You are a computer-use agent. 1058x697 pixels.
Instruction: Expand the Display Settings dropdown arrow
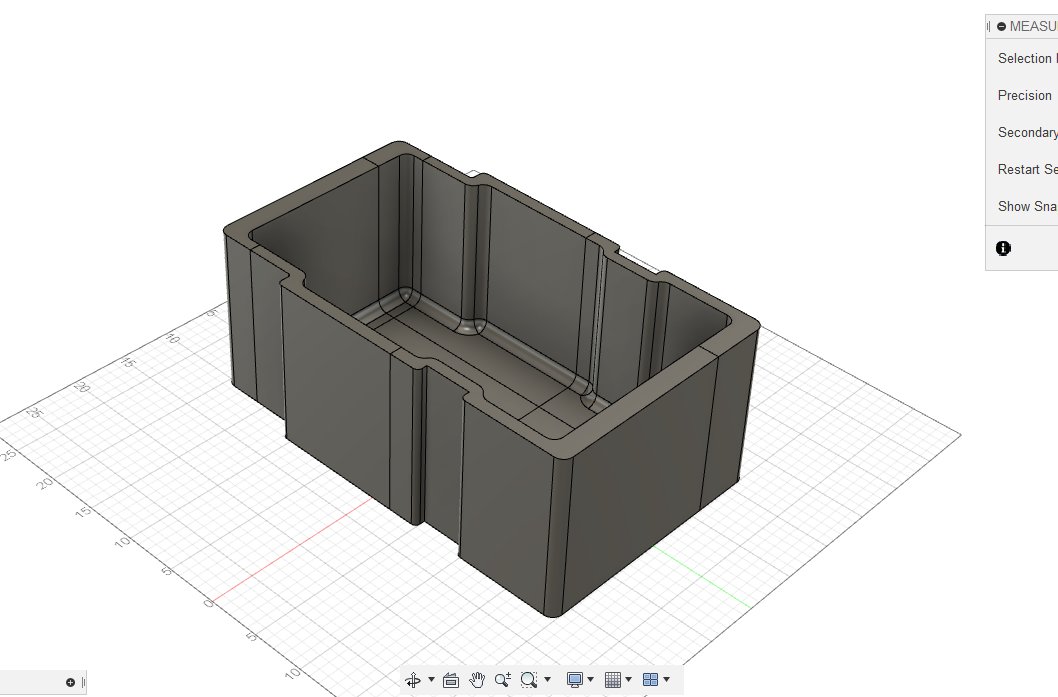590,679
